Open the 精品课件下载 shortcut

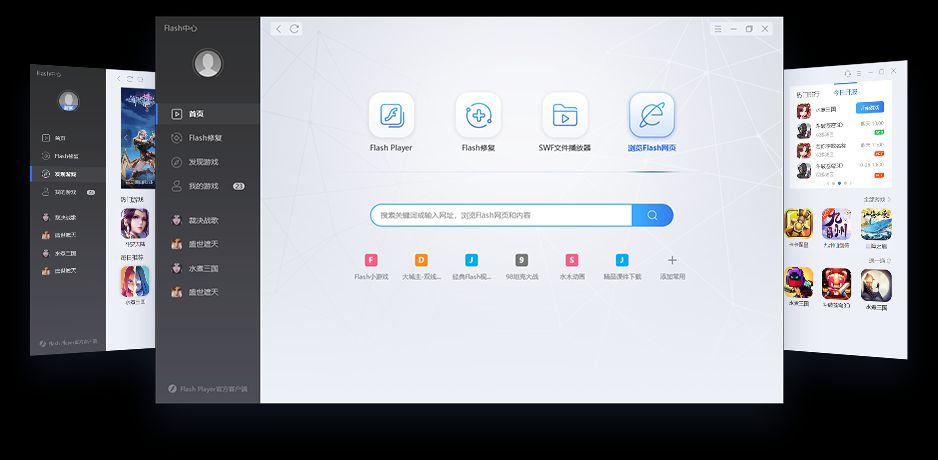point(622,267)
